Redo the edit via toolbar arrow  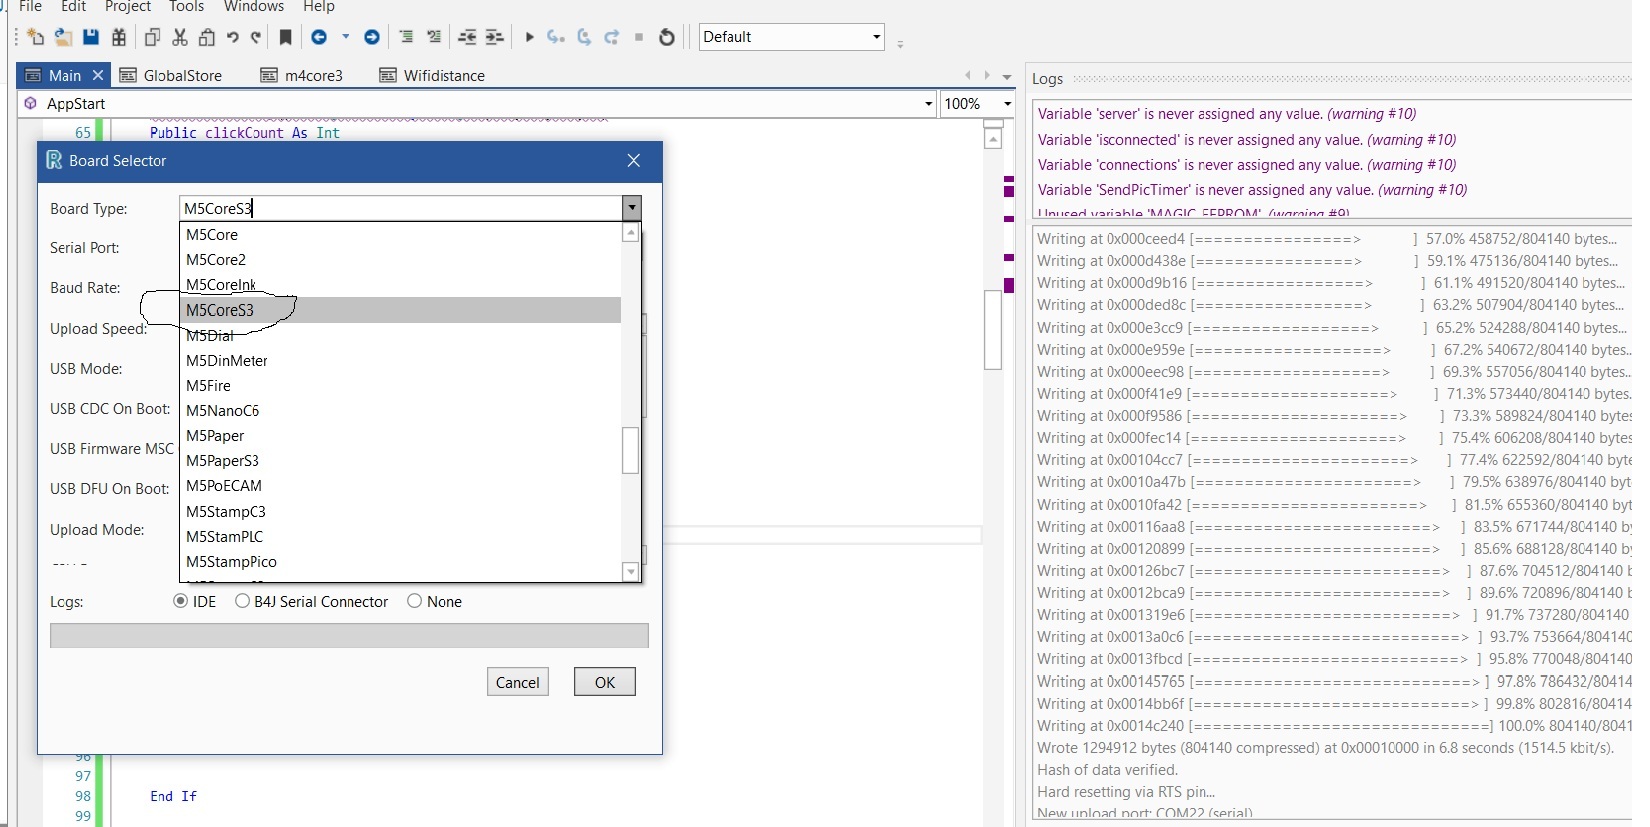point(257,37)
